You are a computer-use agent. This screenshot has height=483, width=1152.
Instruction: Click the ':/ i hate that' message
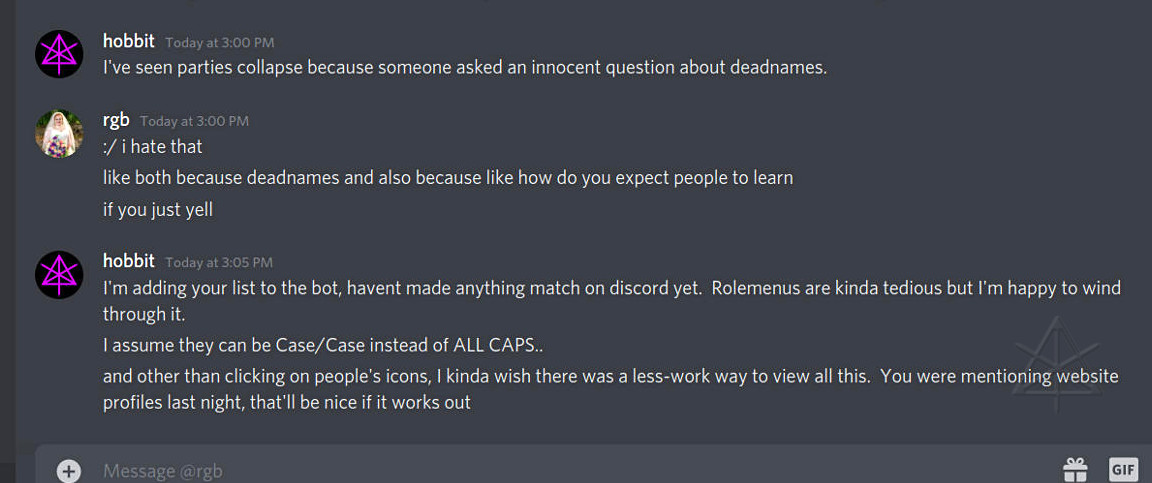coord(153,146)
